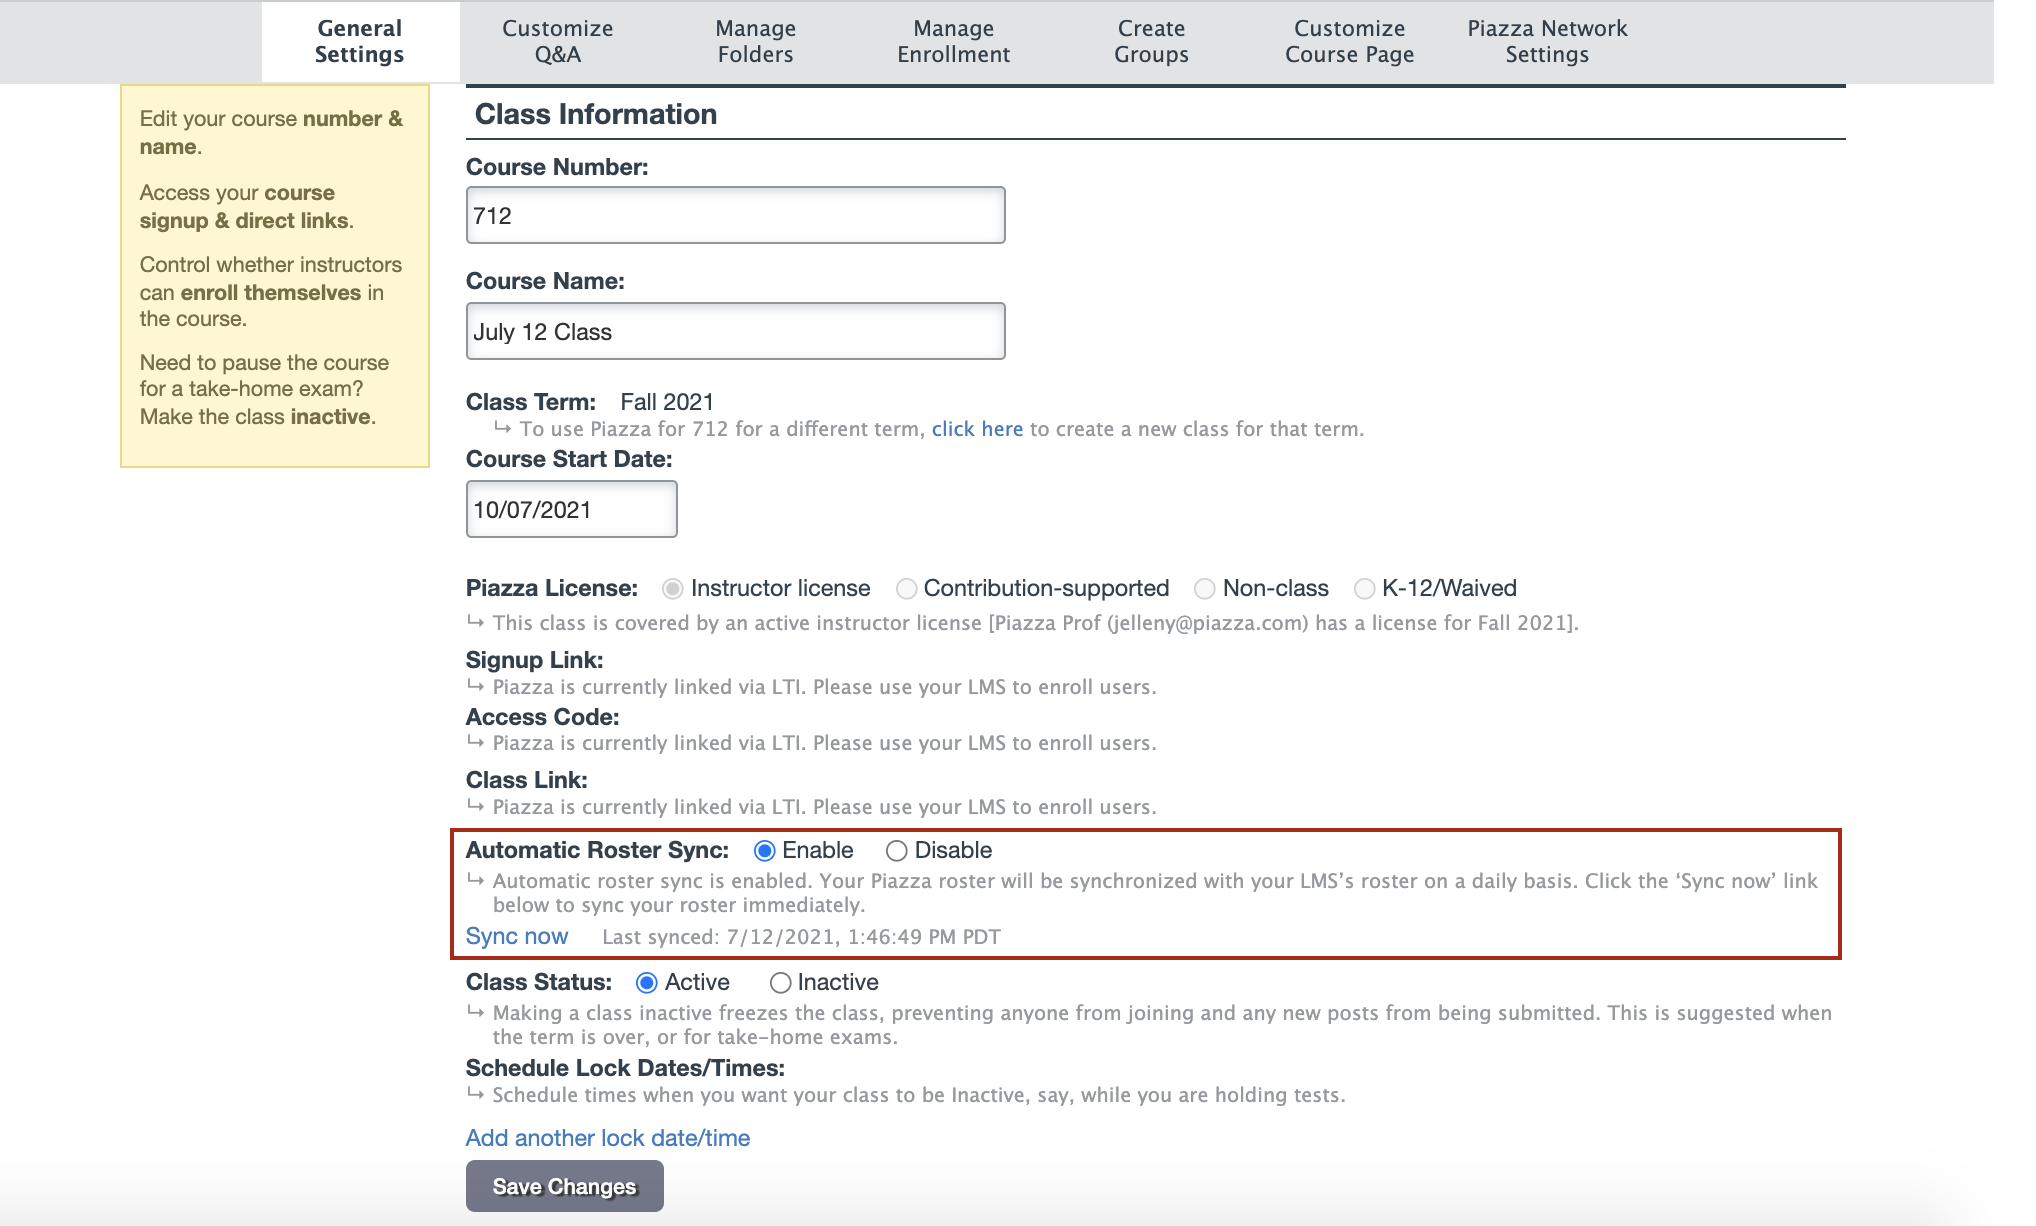This screenshot has width=2036, height=1226.
Task: Select Customize Course Page tab
Action: pos(1349,41)
